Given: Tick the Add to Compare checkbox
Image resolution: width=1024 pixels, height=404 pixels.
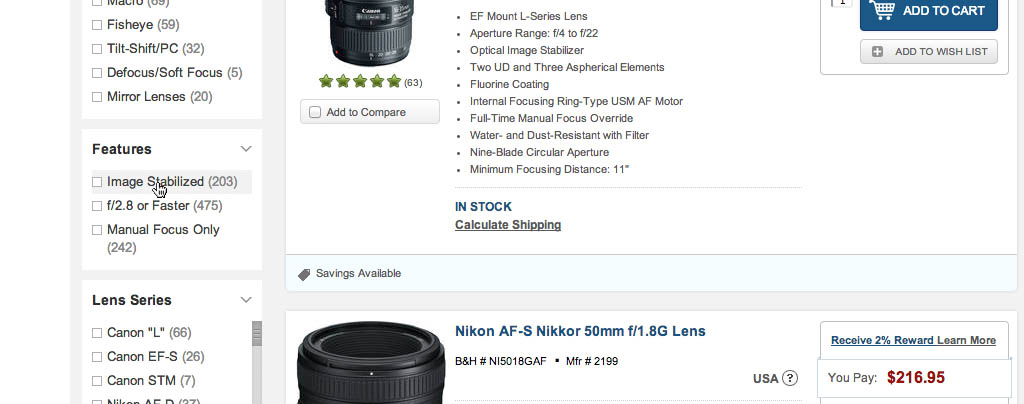Looking at the screenshot, I should pyautogui.click(x=315, y=112).
